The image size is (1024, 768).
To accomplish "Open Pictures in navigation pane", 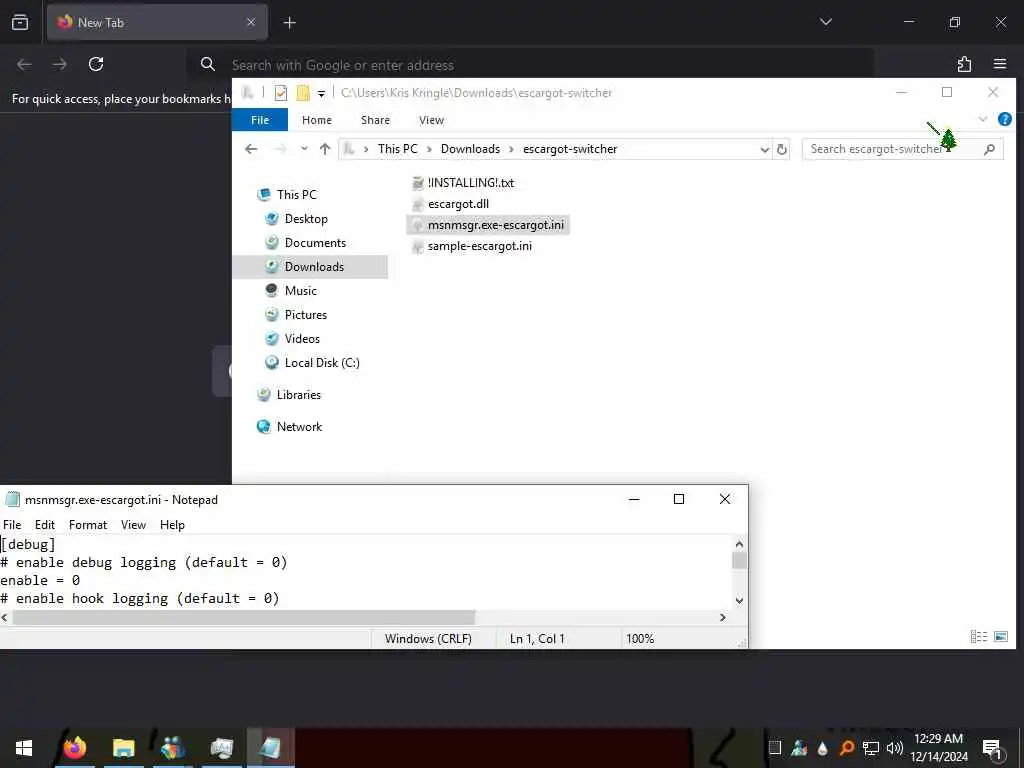I will click(306, 315).
